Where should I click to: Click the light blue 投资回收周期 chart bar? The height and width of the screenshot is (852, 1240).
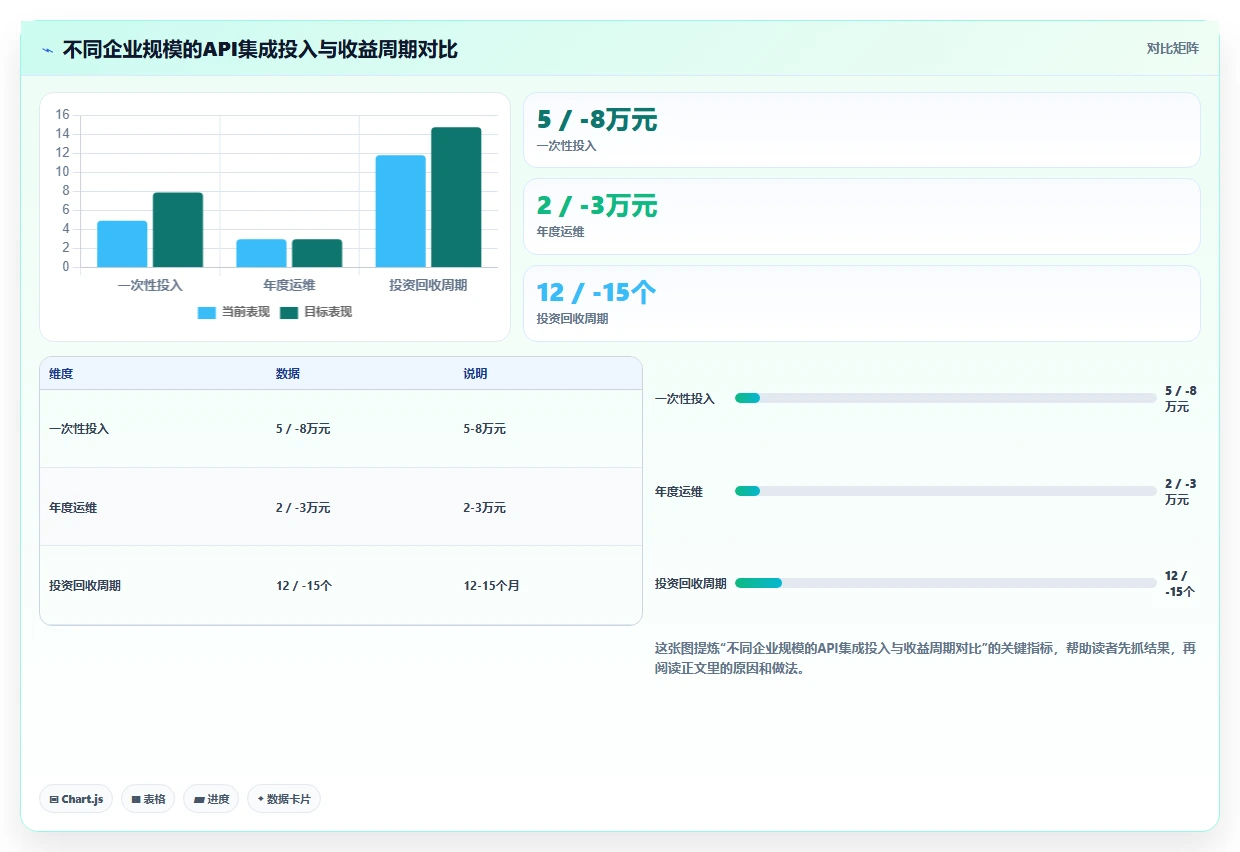[401, 211]
